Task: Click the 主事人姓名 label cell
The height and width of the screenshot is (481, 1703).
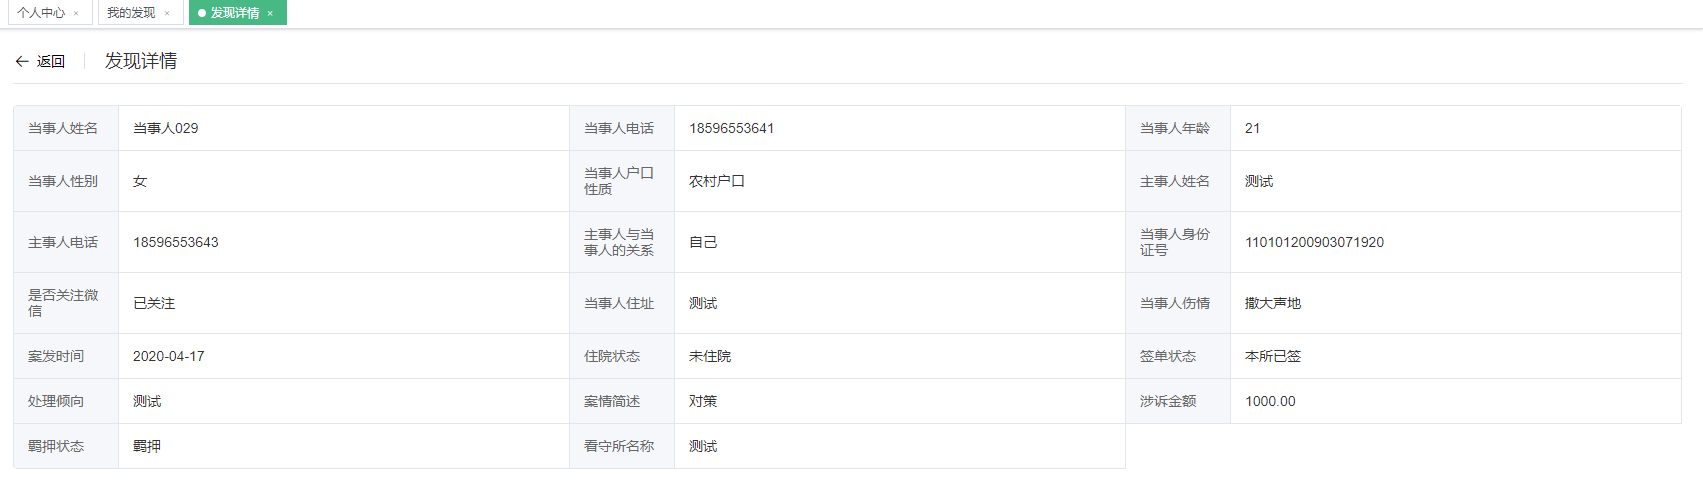Action: click(1178, 181)
